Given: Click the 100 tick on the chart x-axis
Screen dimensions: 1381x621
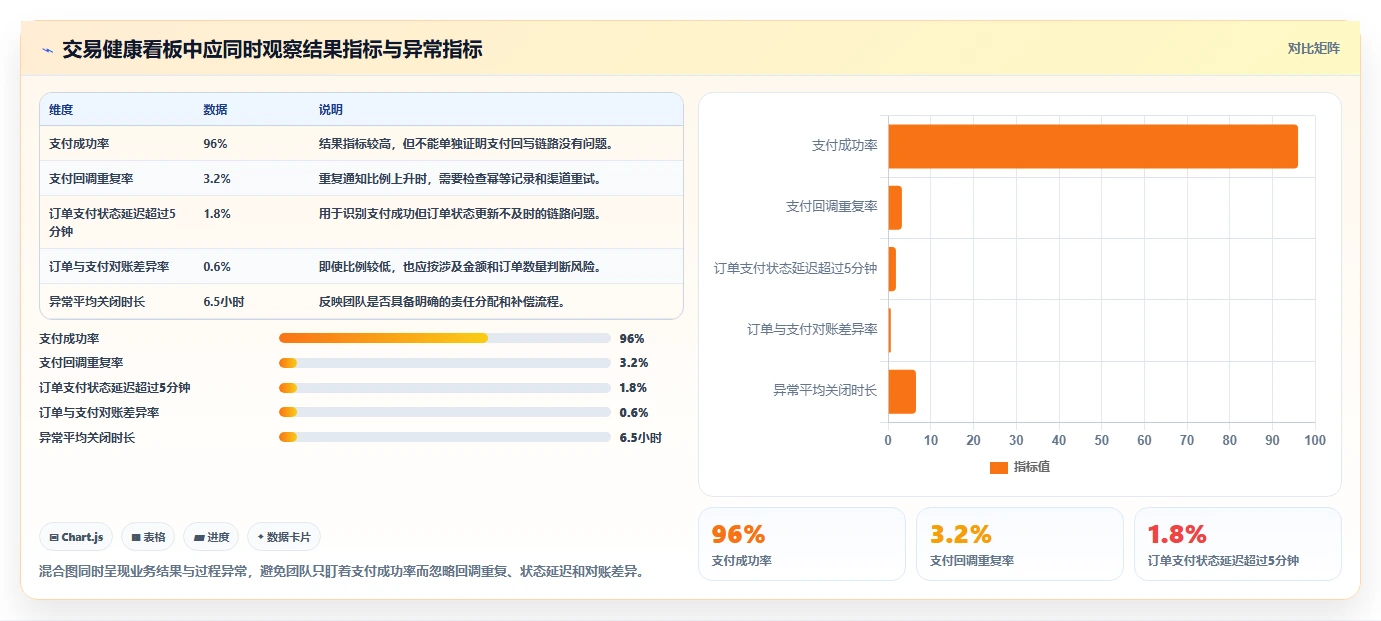Looking at the screenshot, I should (x=1315, y=440).
